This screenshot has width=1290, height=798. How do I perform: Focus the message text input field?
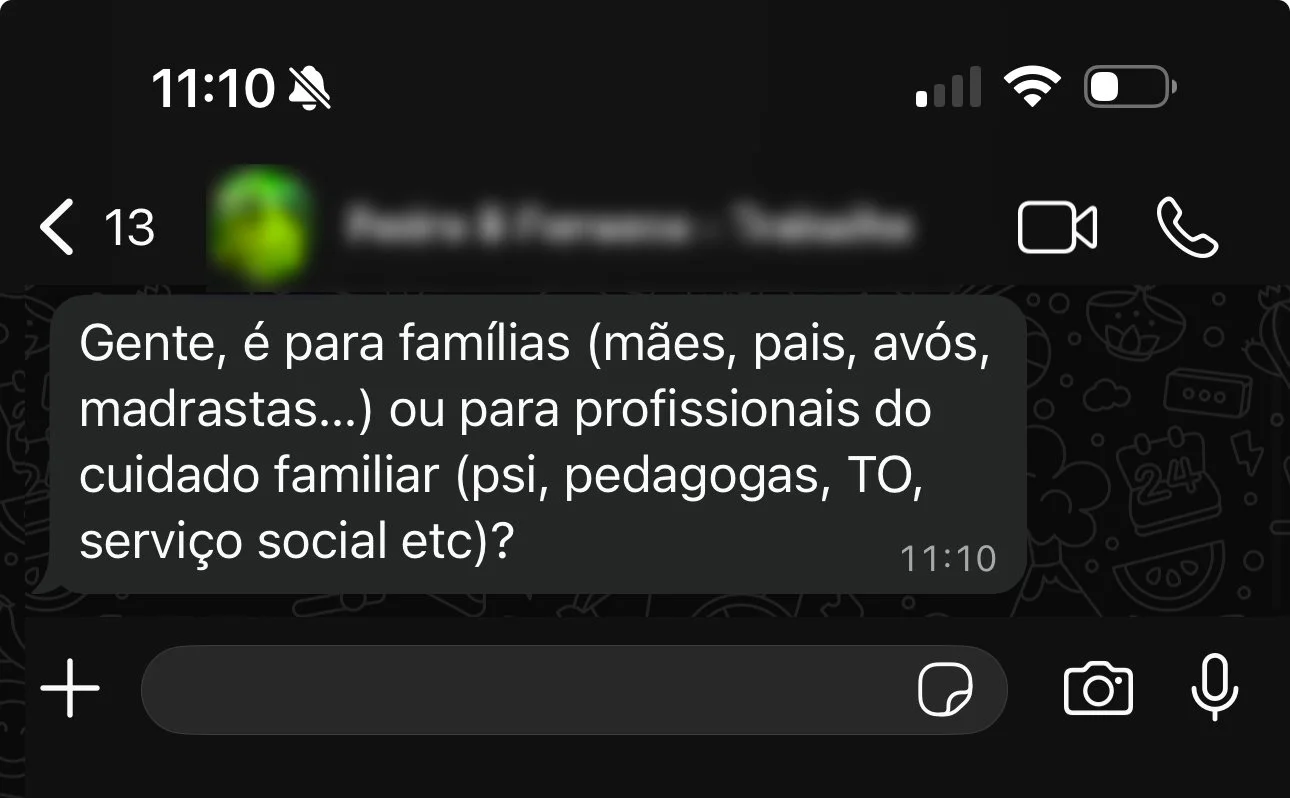pyautogui.click(x=574, y=690)
